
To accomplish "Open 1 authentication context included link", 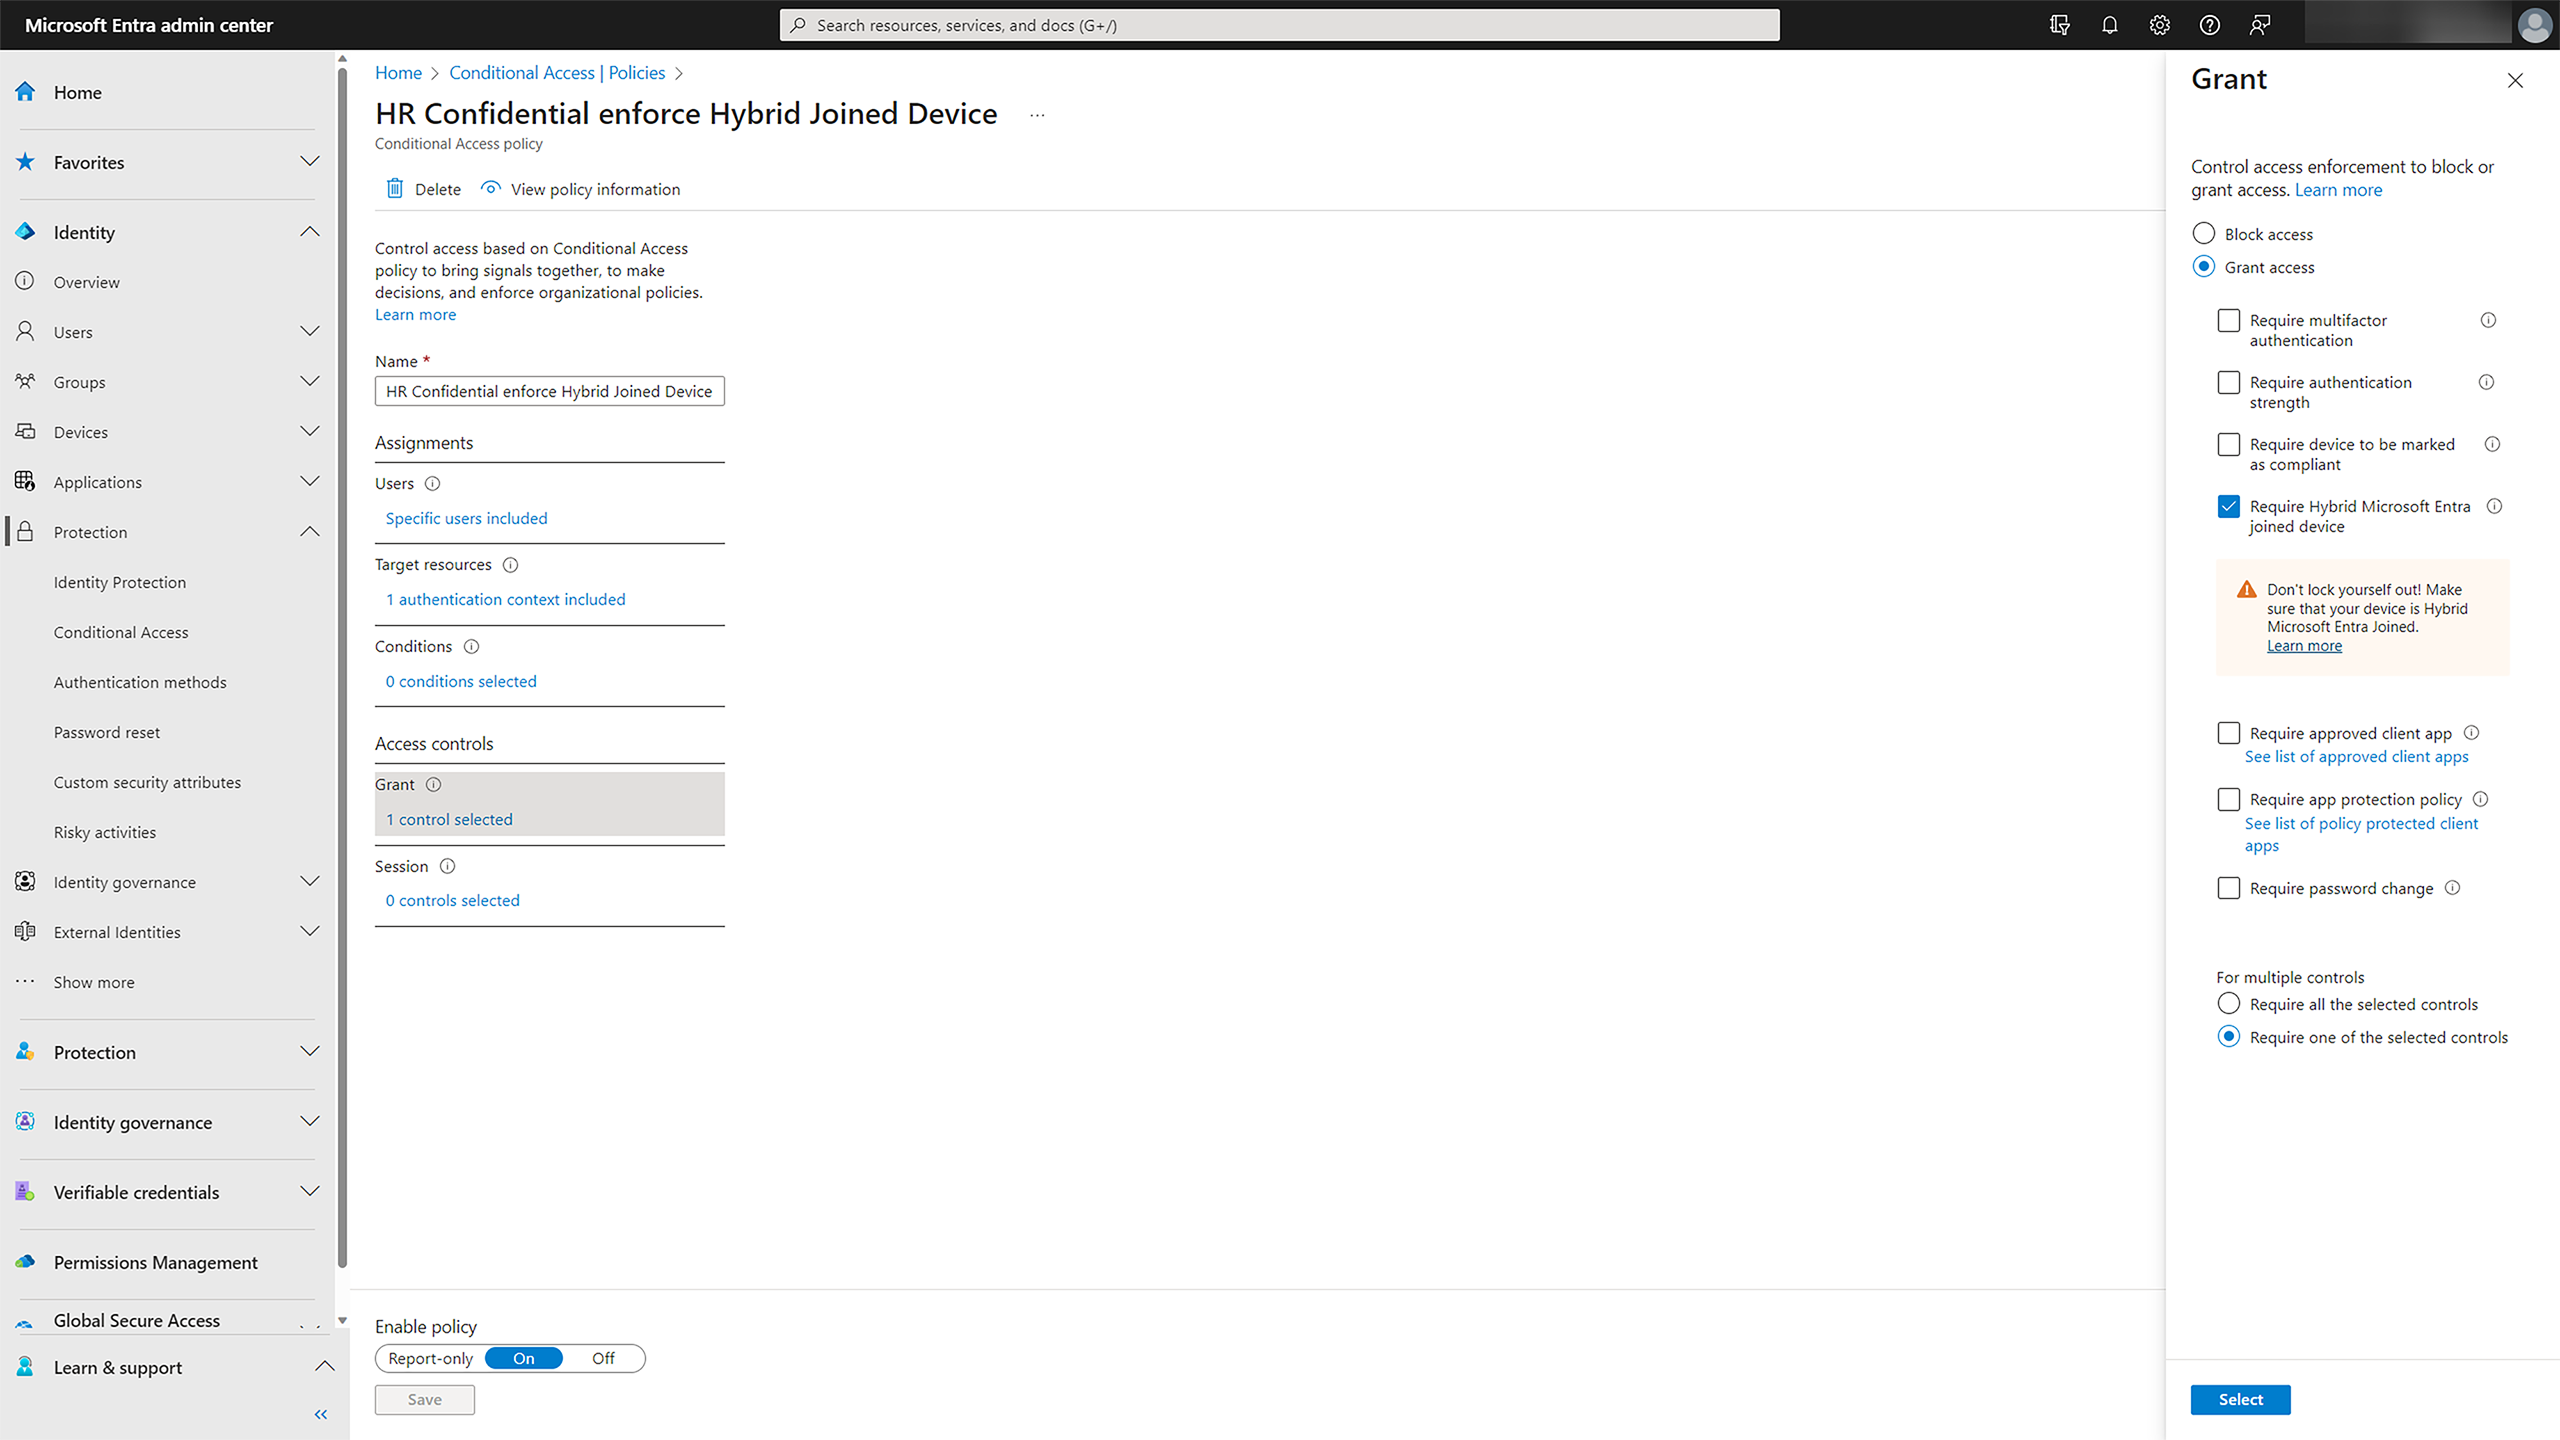I will coord(505,599).
